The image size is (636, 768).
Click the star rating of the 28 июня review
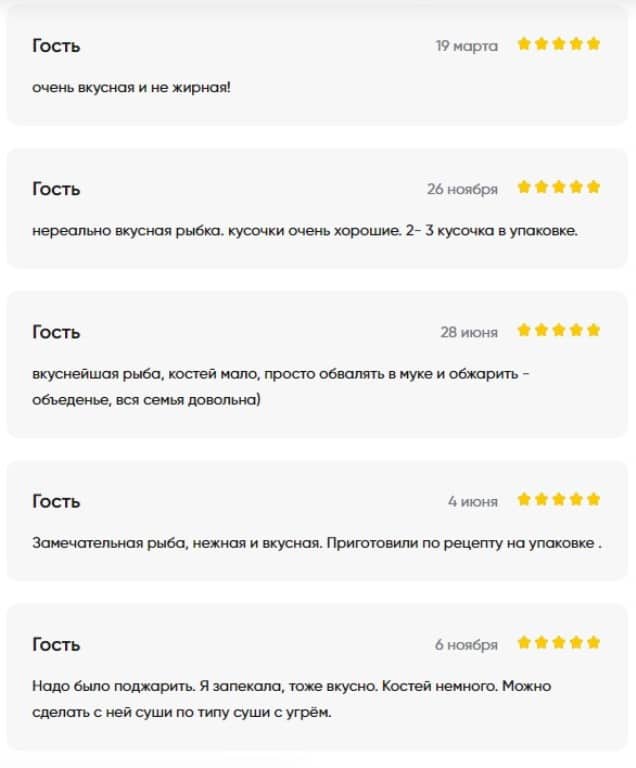point(558,330)
